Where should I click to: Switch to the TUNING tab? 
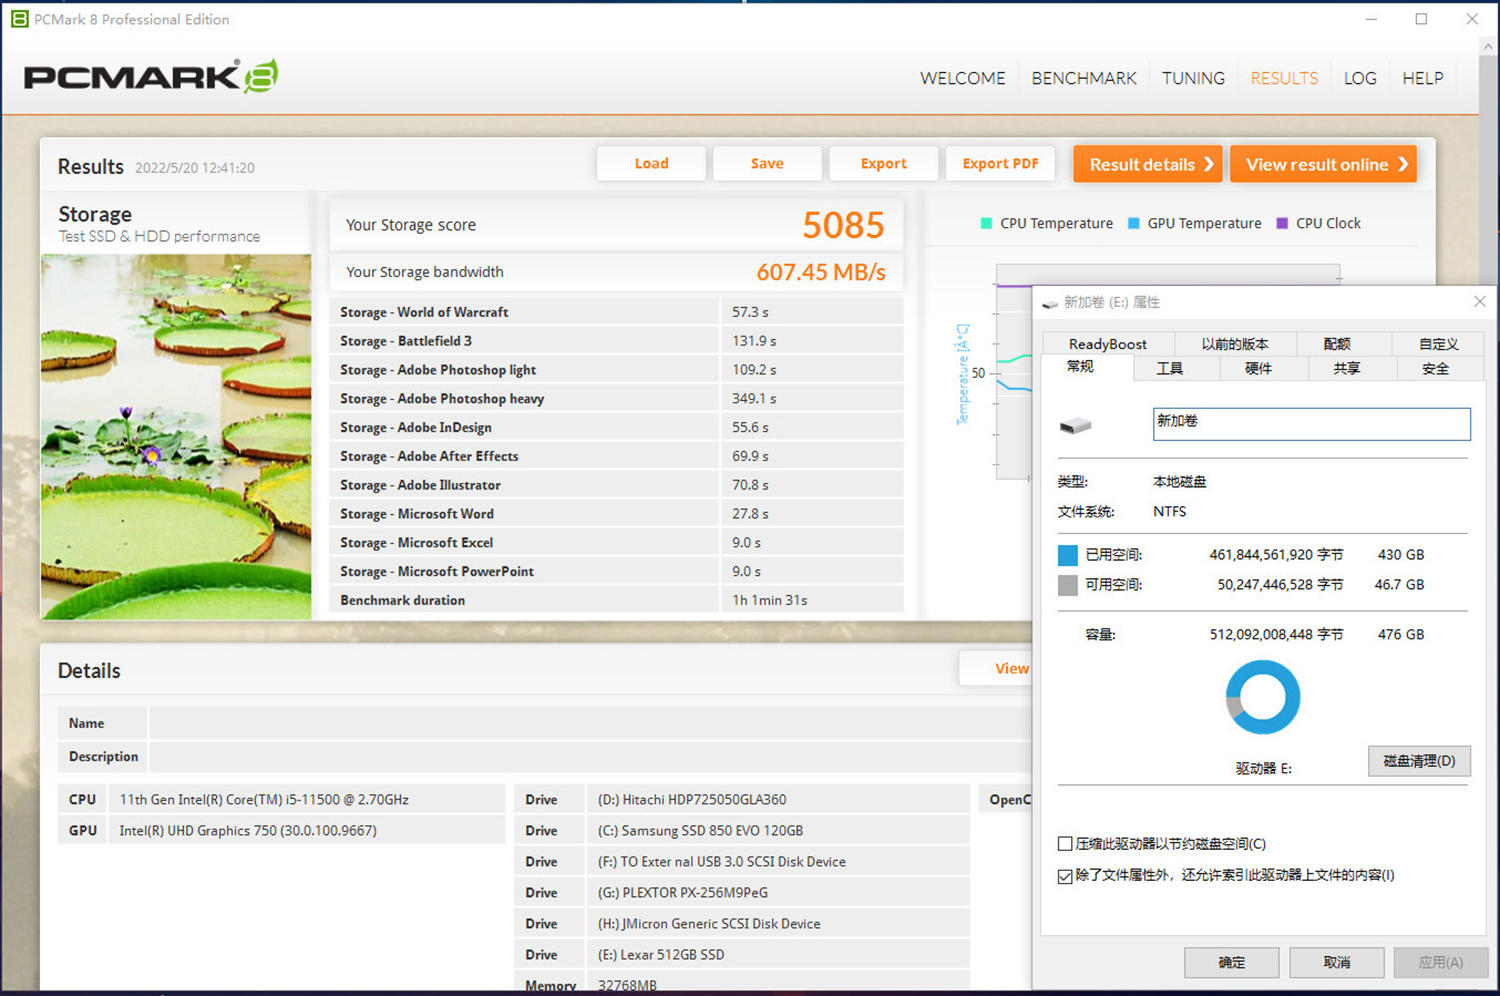pos(1193,78)
